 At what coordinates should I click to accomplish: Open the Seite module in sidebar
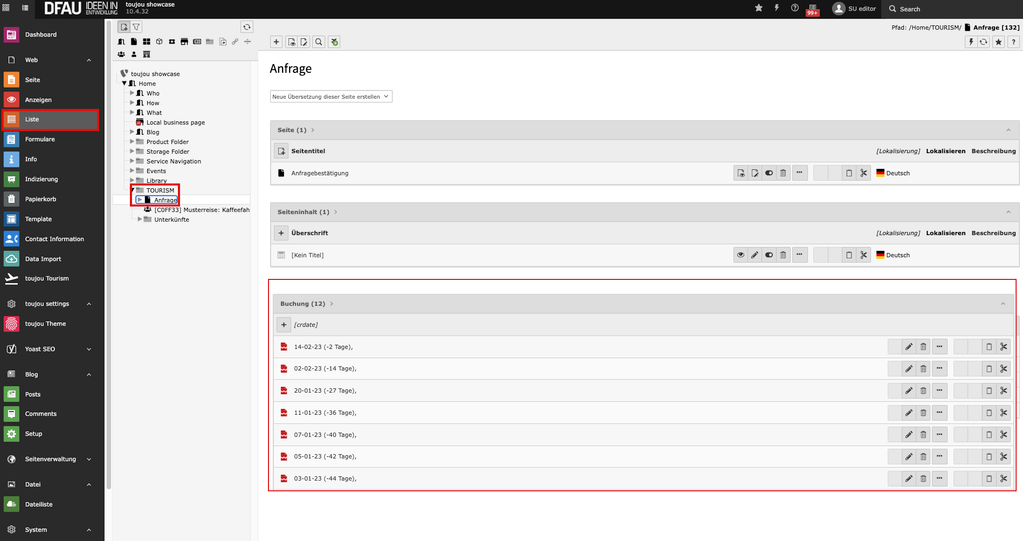click(32, 80)
